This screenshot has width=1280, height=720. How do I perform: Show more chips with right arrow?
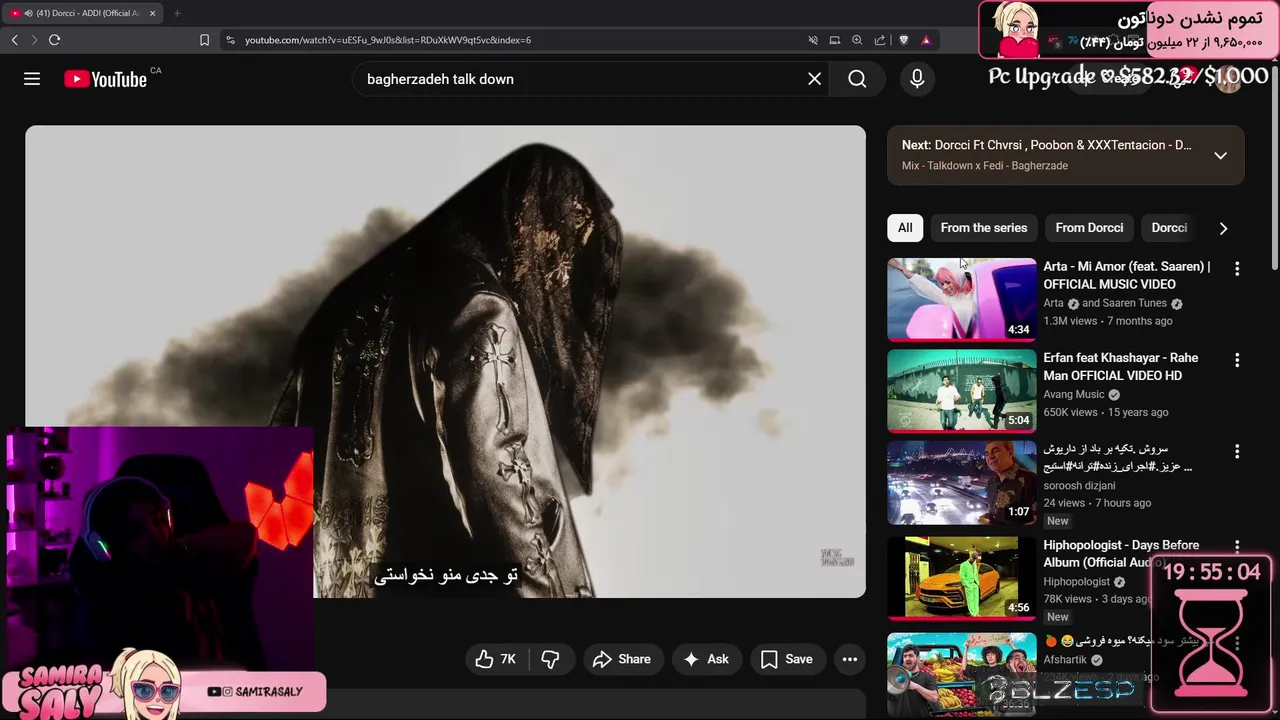pyautogui.click(x=1223, y=228)
